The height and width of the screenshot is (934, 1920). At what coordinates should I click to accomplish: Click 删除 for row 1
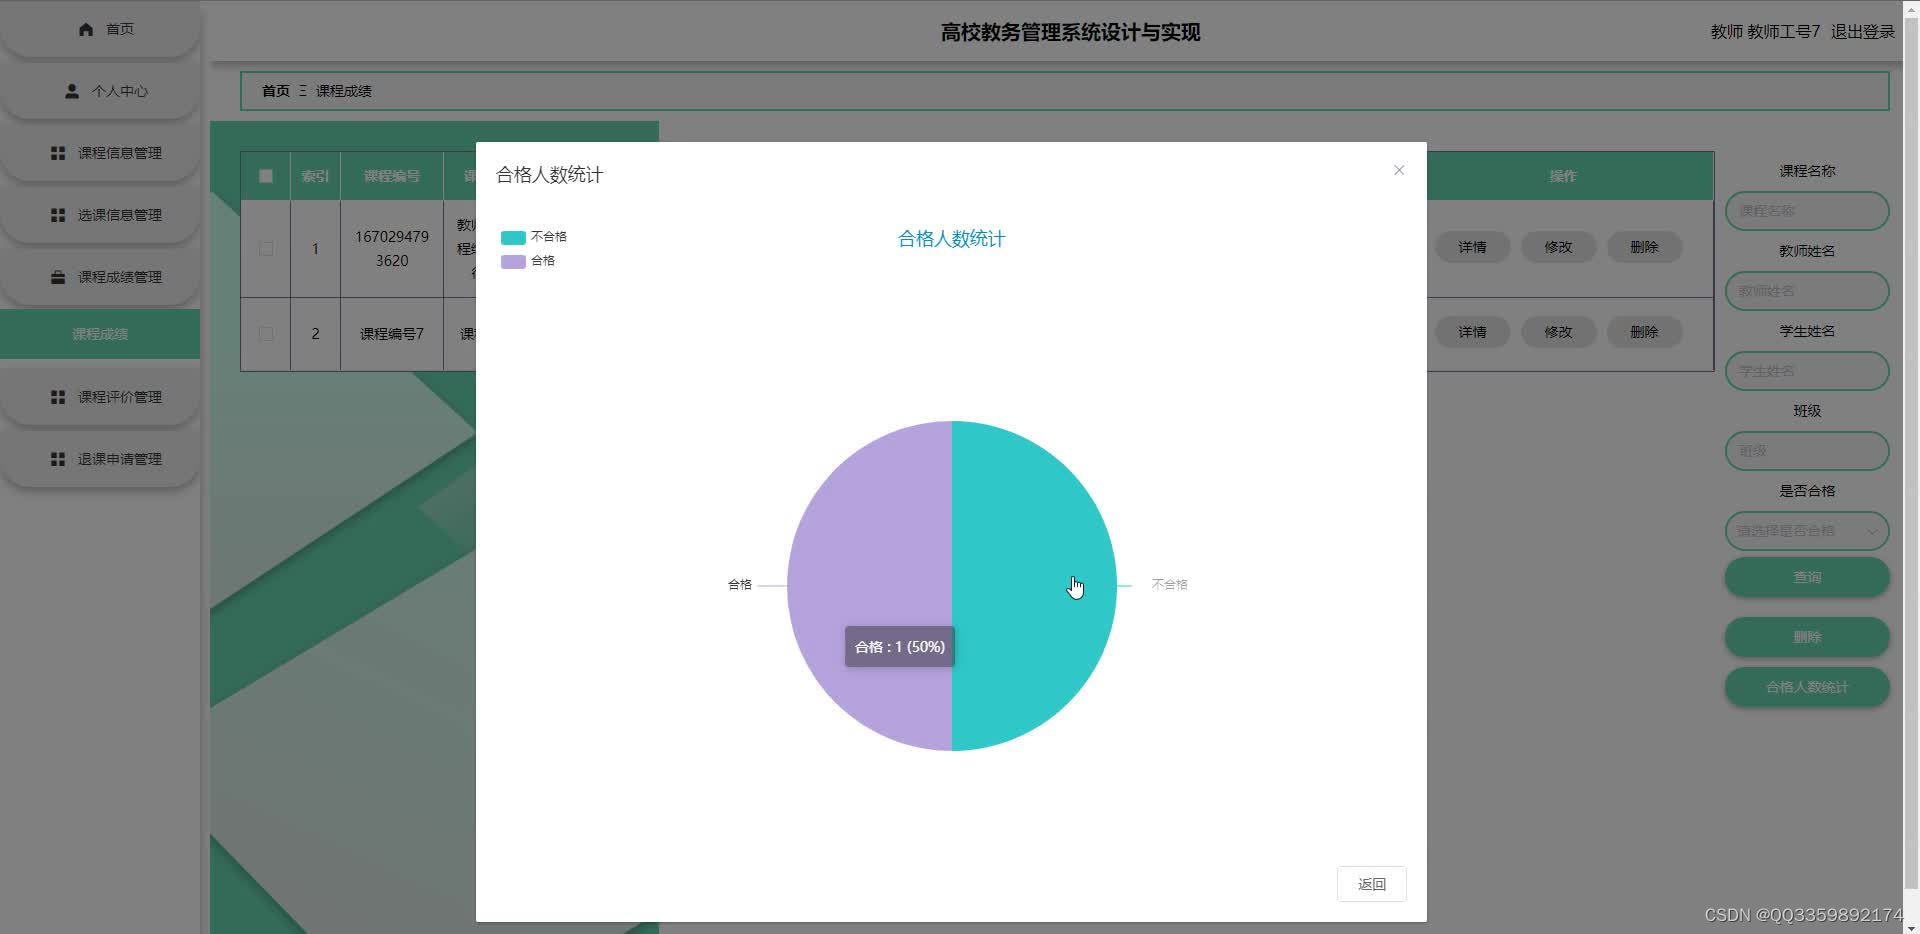(1644, 247)
